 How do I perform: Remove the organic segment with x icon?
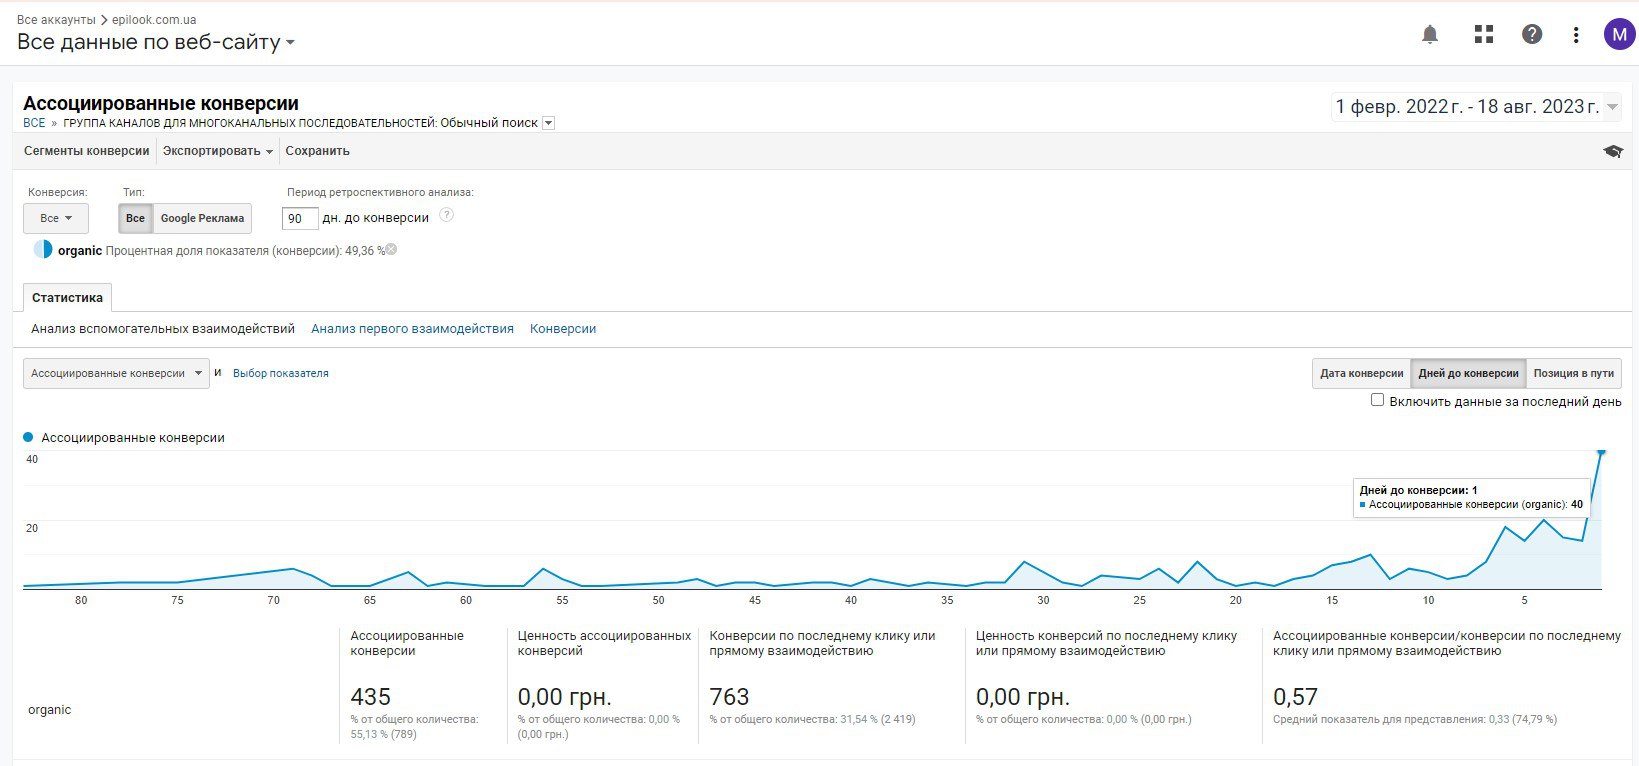392,250
